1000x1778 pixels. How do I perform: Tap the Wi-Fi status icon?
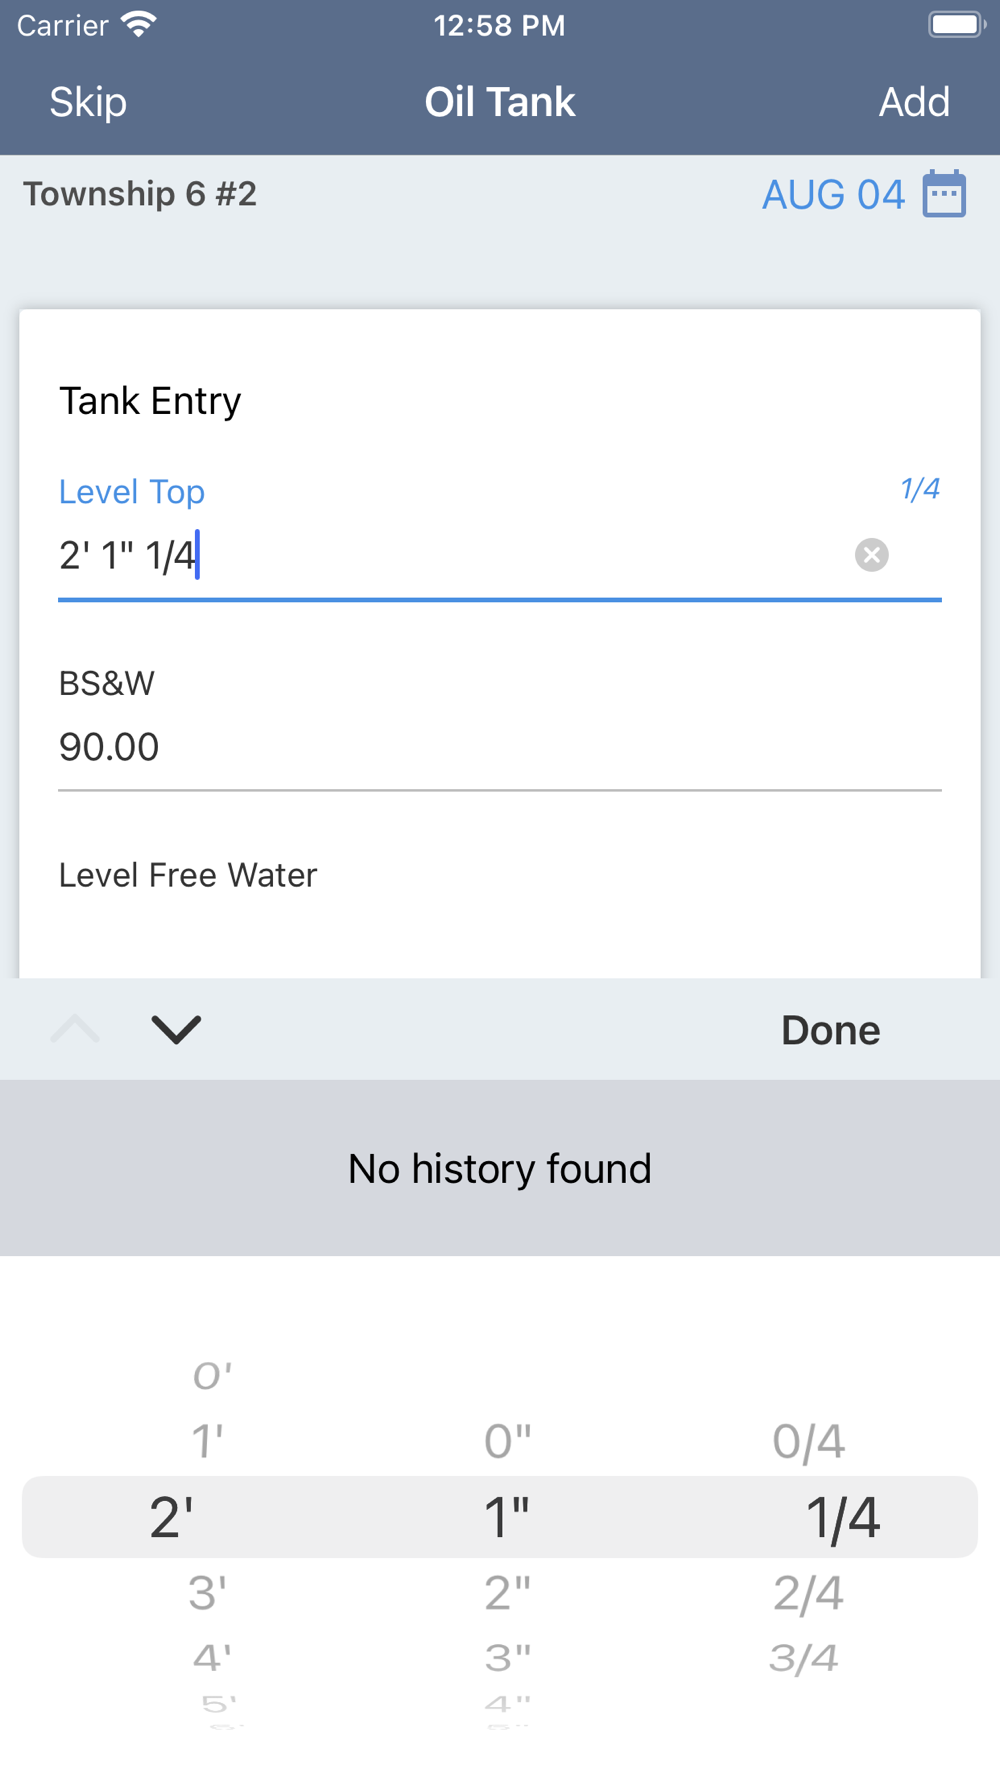pos(139,24)
